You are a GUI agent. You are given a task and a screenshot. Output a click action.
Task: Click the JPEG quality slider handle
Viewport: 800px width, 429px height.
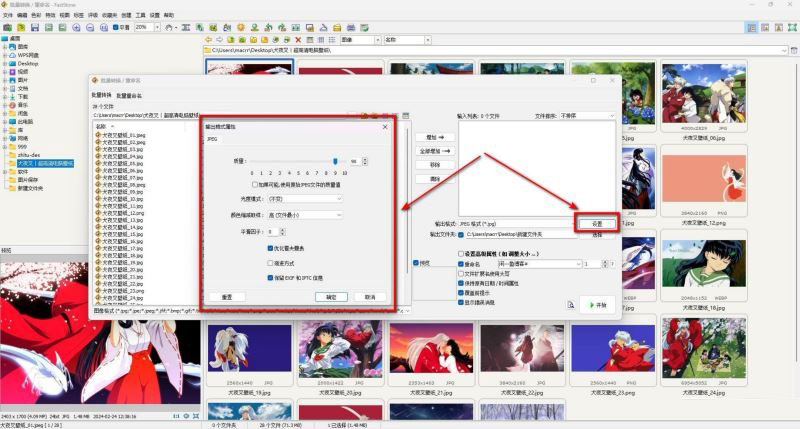pyautogui.click(x=335, y=161)
